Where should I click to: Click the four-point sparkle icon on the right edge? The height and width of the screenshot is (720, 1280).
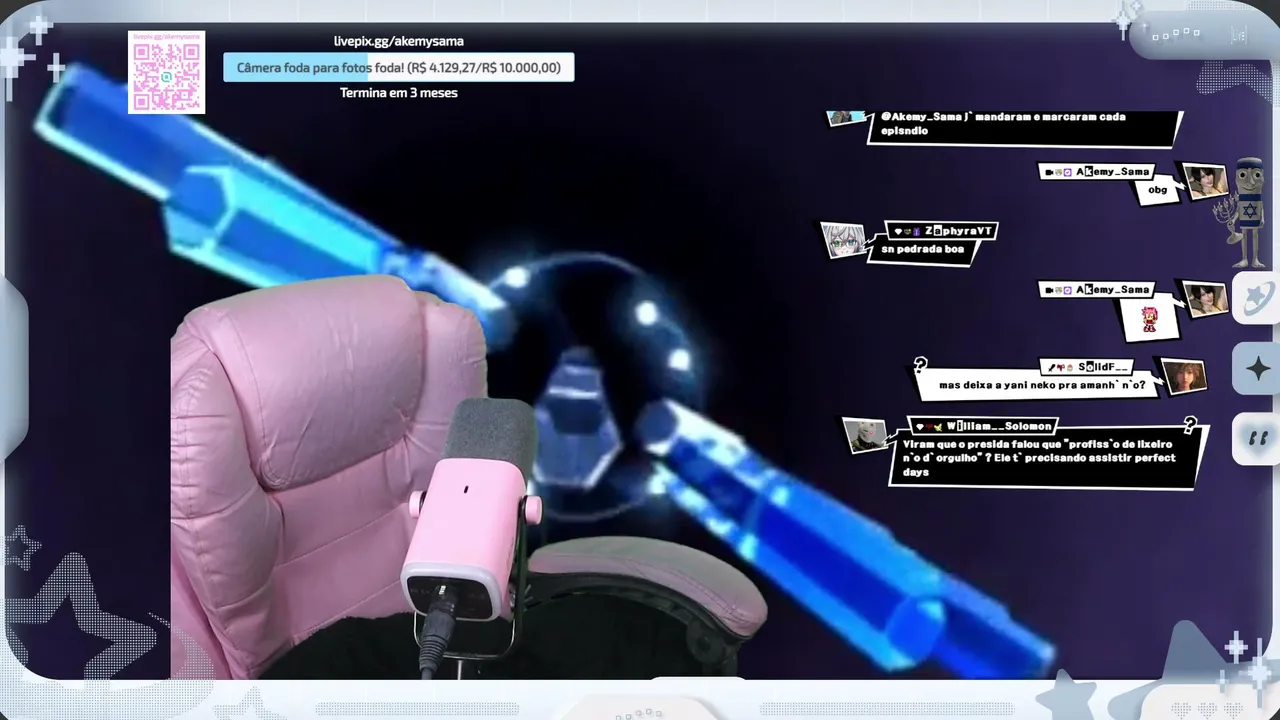click(x=1258, y=369)
